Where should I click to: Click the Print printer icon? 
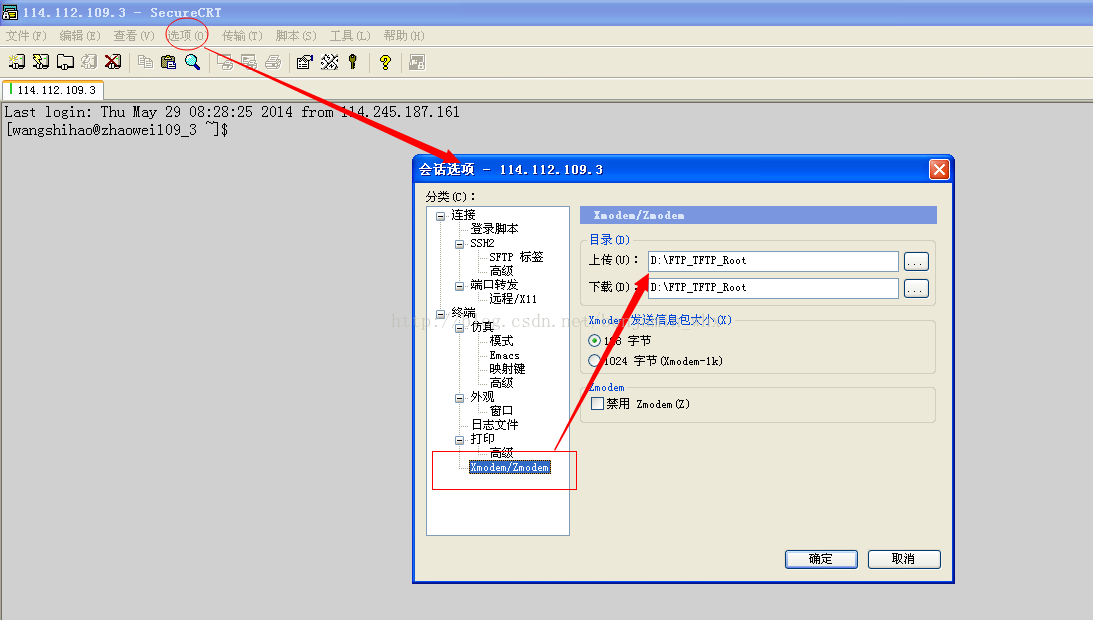[x=273, y=62]
